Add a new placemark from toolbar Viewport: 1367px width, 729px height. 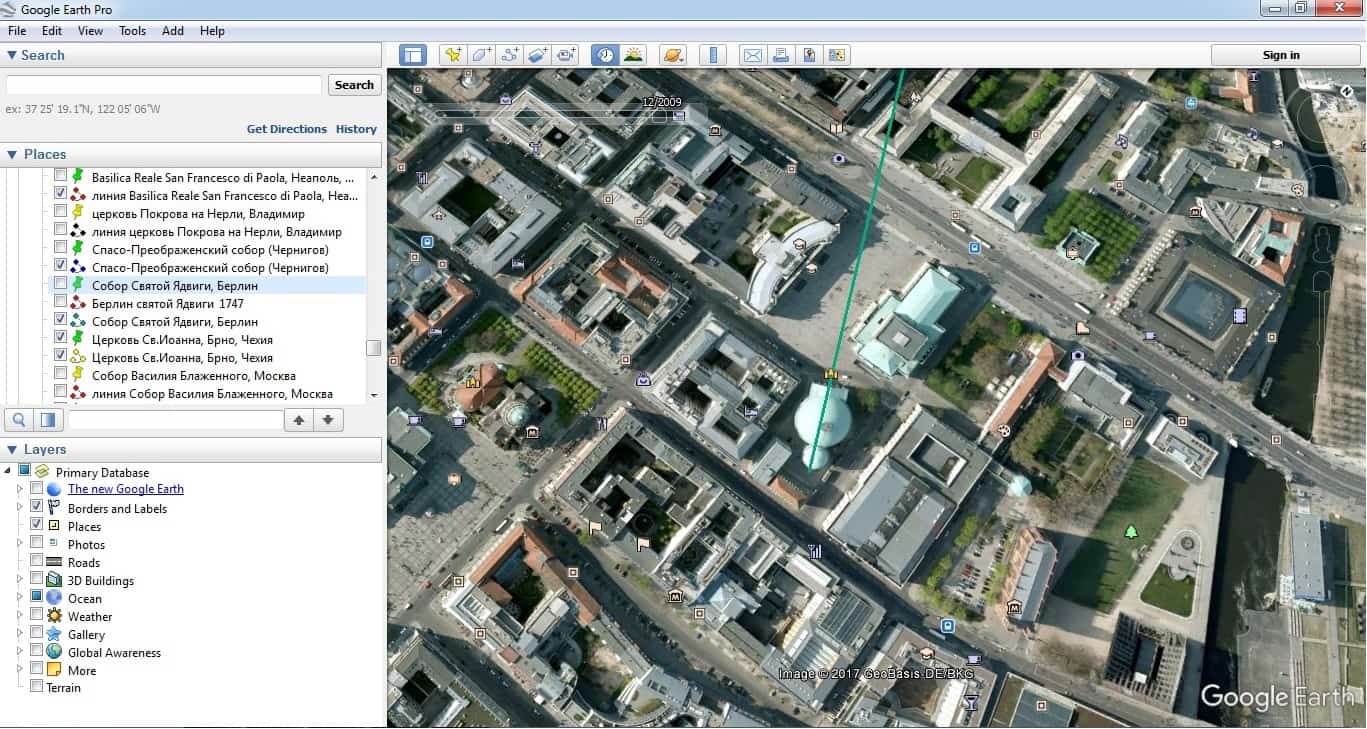(x=453, y=55)
